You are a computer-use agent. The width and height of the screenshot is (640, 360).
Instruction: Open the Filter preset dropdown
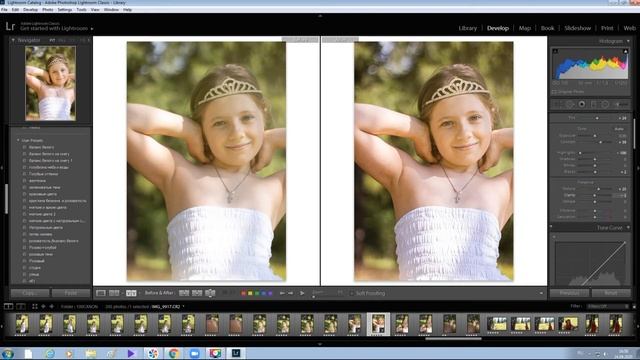pos(607,307)
